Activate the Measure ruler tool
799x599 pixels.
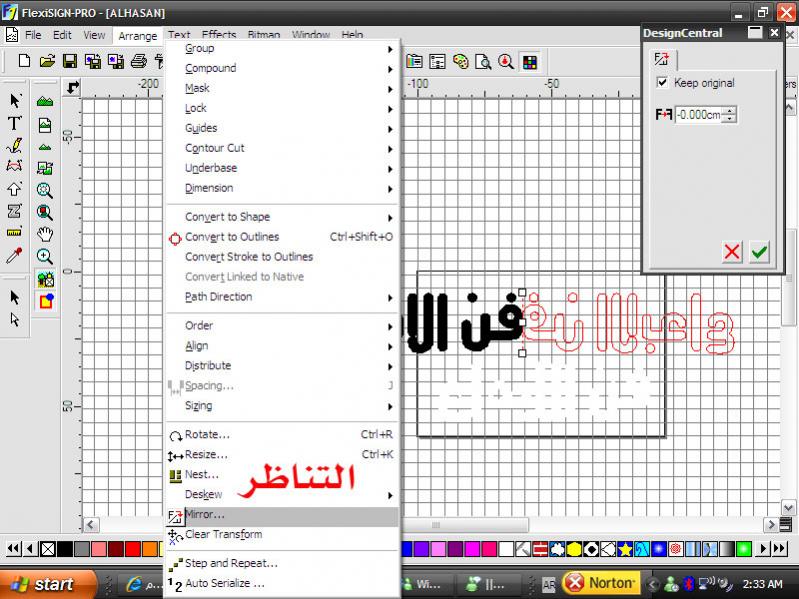[x=15, y=233]
